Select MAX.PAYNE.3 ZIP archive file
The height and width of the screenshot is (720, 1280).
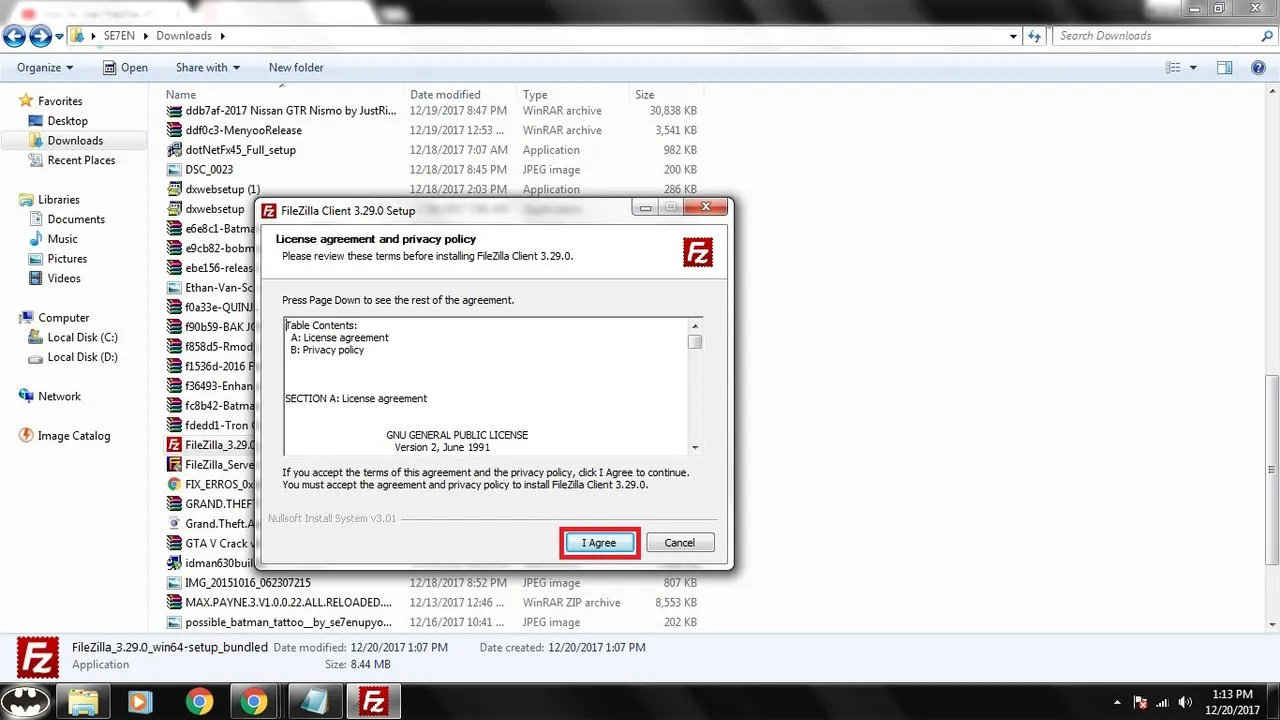coord(288,603)
